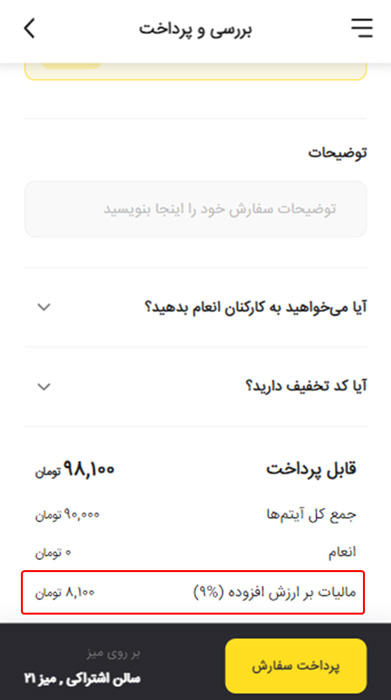Click the 'توضیحات' section heading
Image resolution: width=391 pixels, height=700 pixels.
coord(337,153)
